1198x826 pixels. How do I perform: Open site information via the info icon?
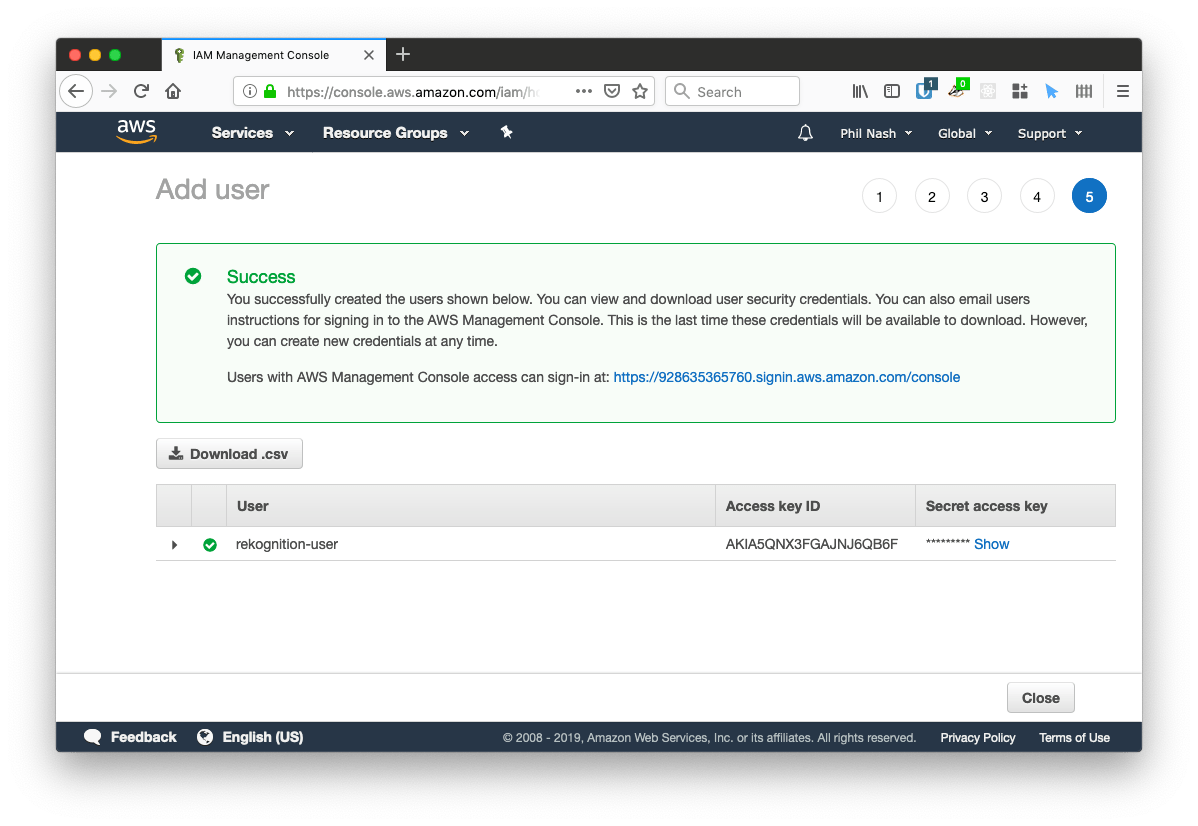tap(250, 92)
